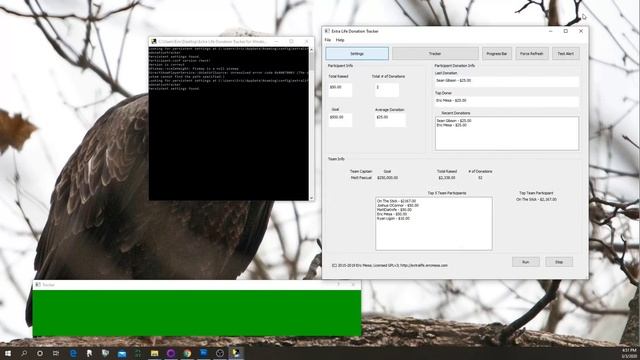Select 'Joshua OConnor' in Top 5 list
Viewport: 640px width, 360px height.
coord(398,206)
